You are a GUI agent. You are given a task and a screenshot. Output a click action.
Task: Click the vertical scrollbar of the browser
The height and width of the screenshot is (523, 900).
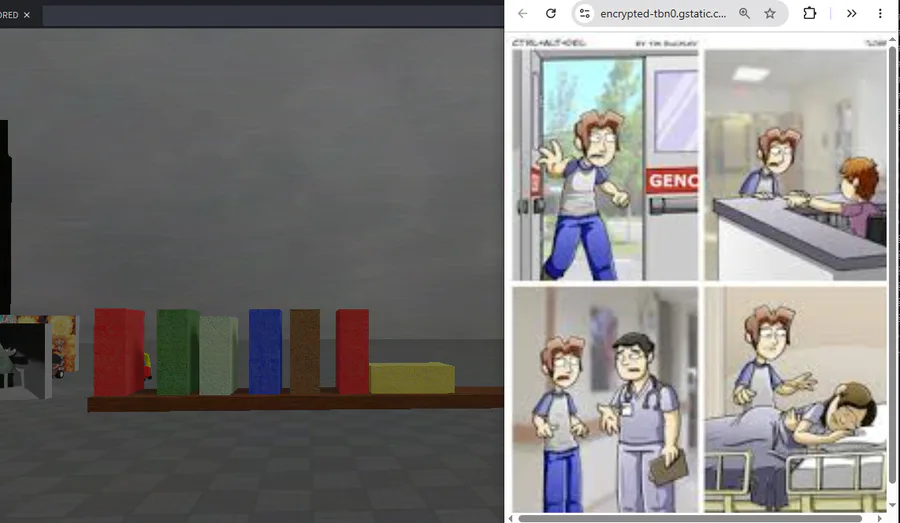(892, 264)
